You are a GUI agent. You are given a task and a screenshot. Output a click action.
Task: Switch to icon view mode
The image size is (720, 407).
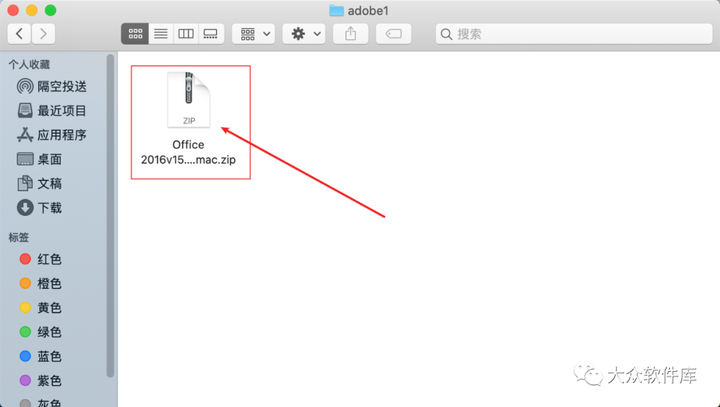(x=135, y=34)
